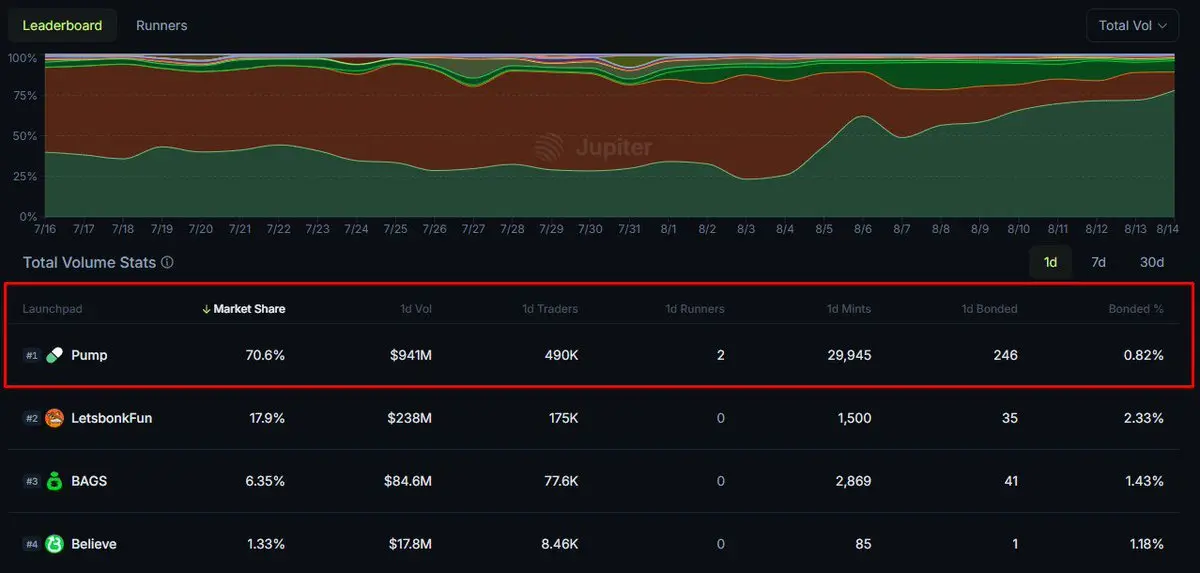Switch to the Runners tab

(x=161, y=25)
